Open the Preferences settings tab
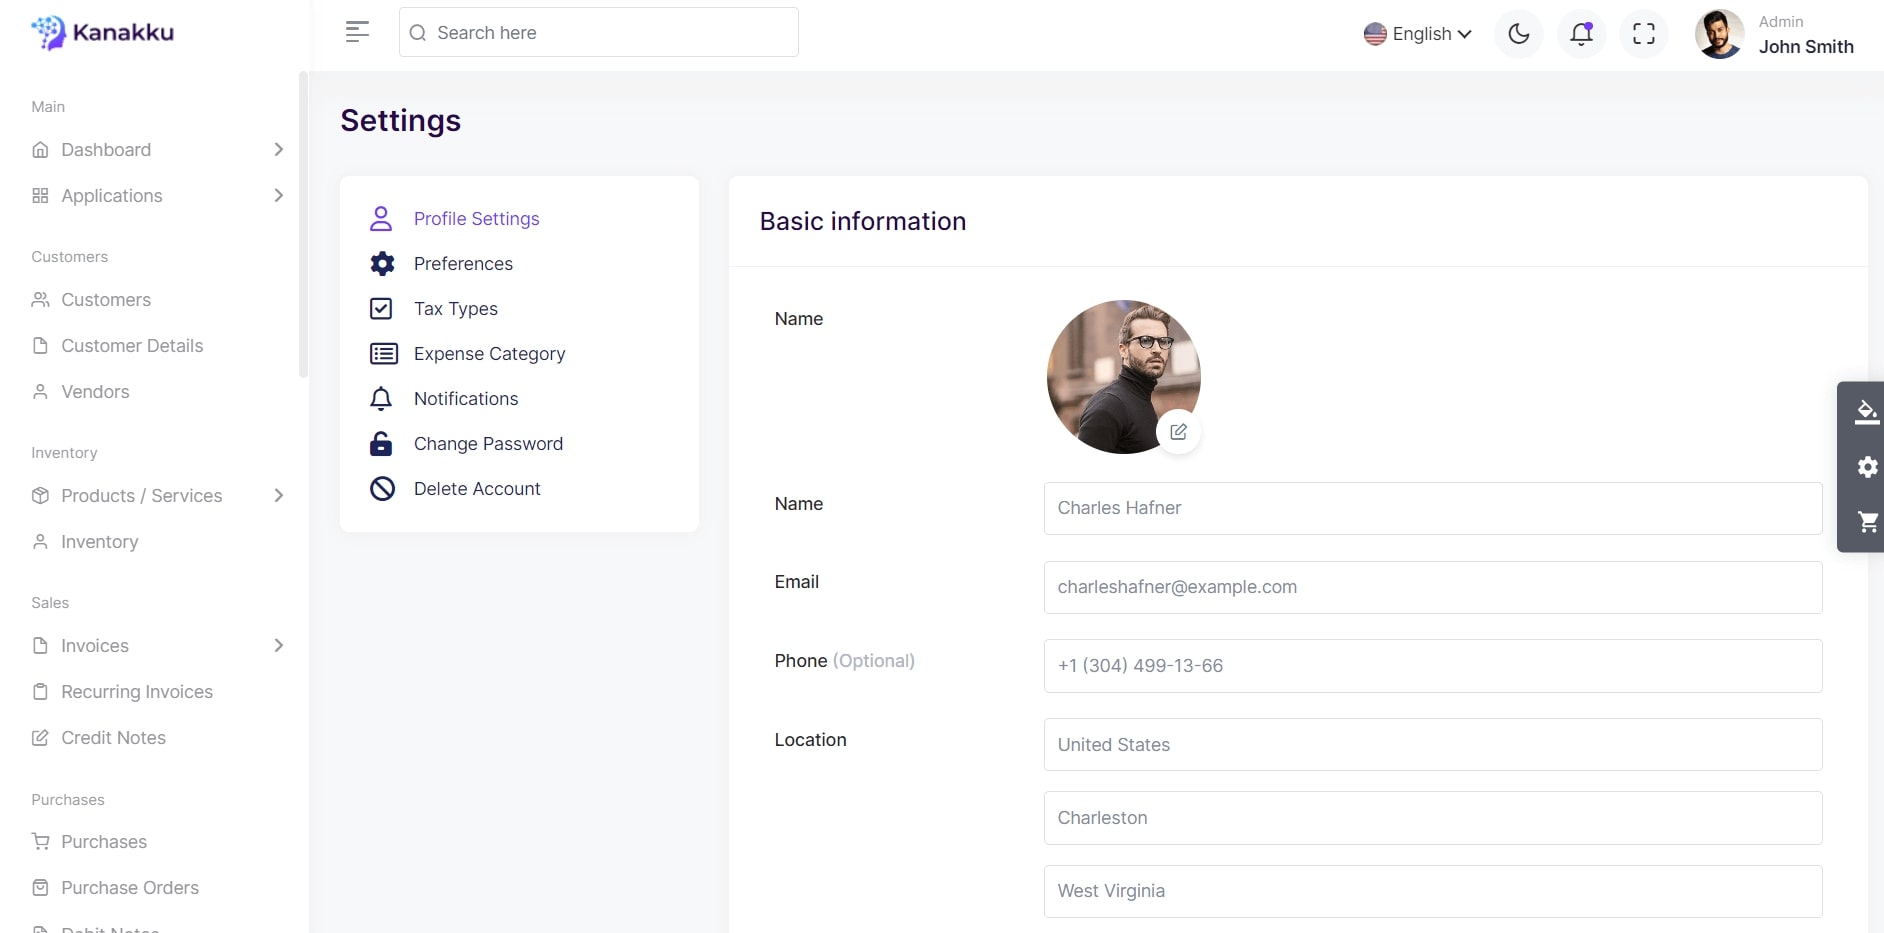The width and height of the screenshot is (1884, 933). pyautogui.click(x=463, y=264)
